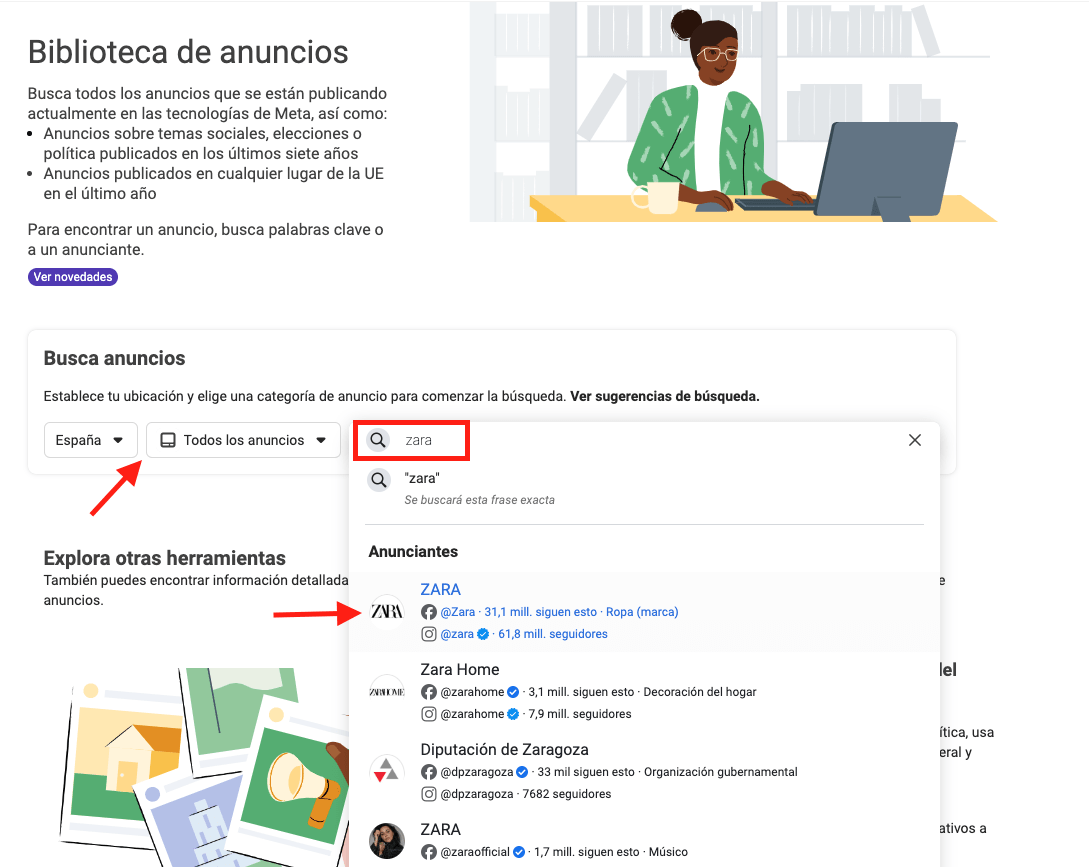Click the magnifier icon in the search field
This screenshot has width=1089, height=867.
click(378, 440)
